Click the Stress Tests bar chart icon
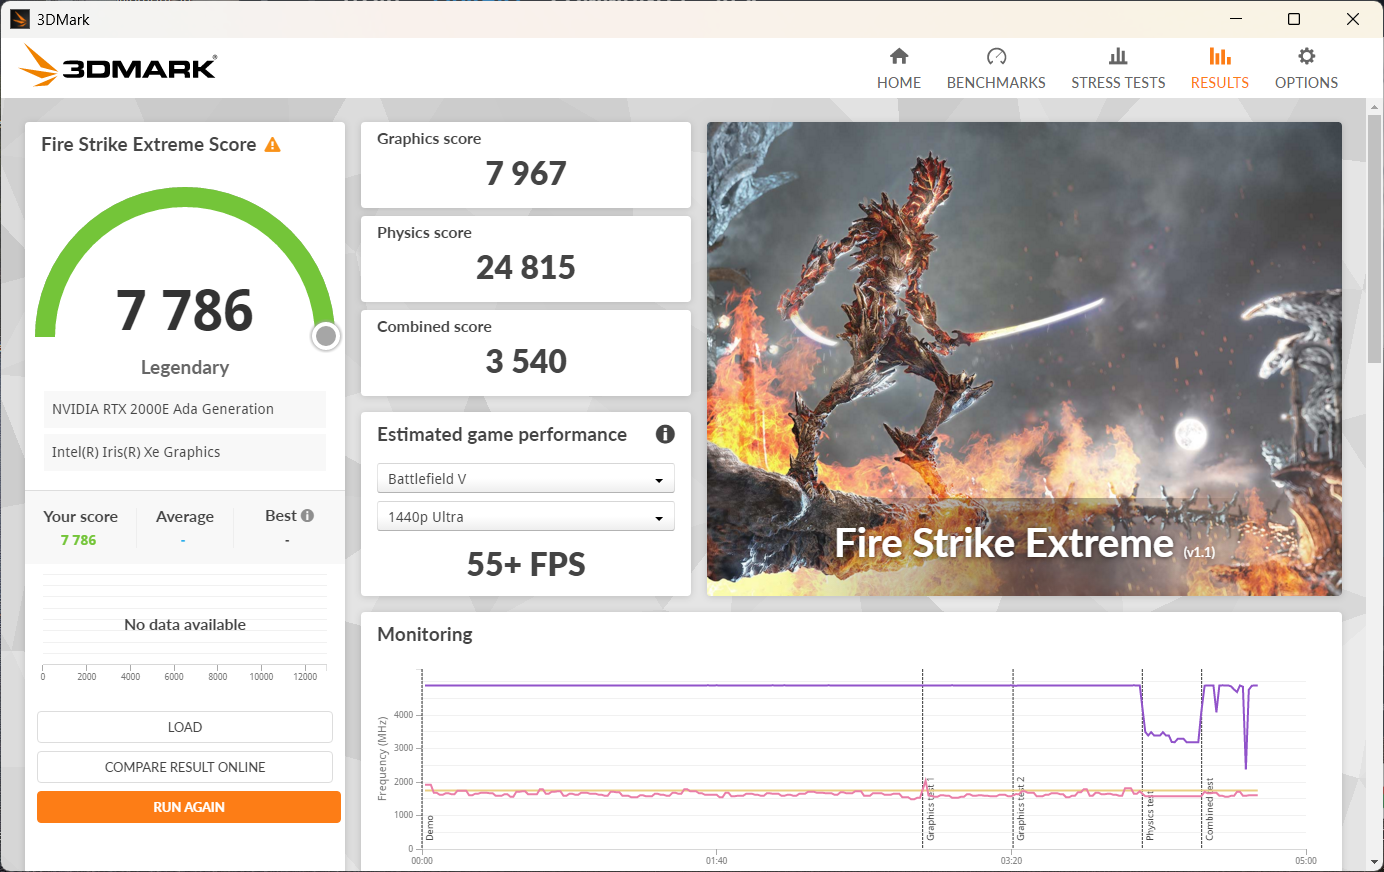Screen dimensions: 1384x872 [1118, 56]
